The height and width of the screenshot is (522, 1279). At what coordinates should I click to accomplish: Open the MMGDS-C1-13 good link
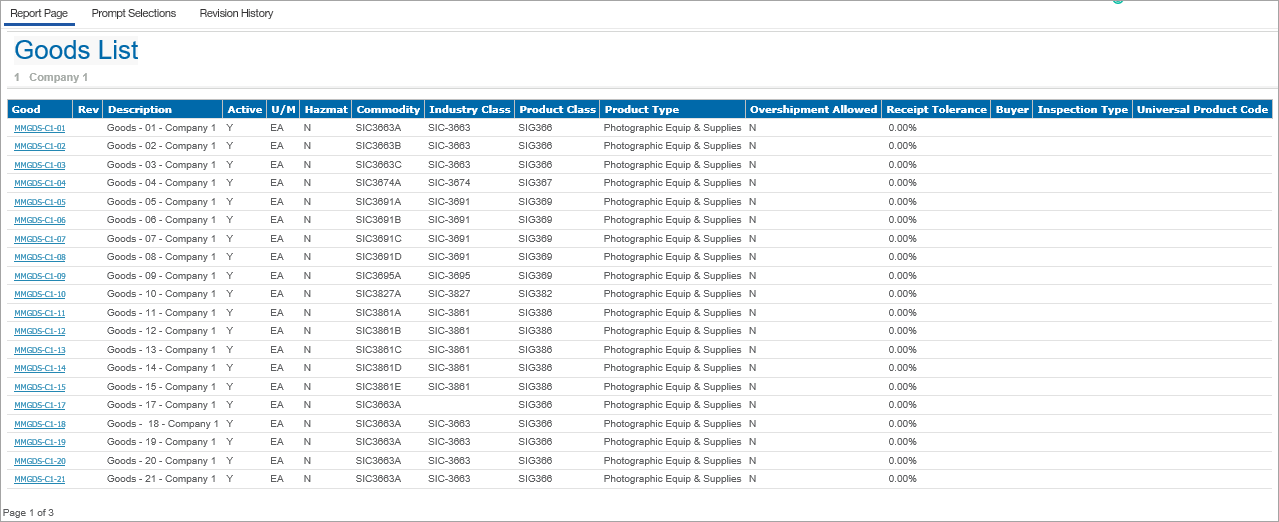click(x=40, y=350)
